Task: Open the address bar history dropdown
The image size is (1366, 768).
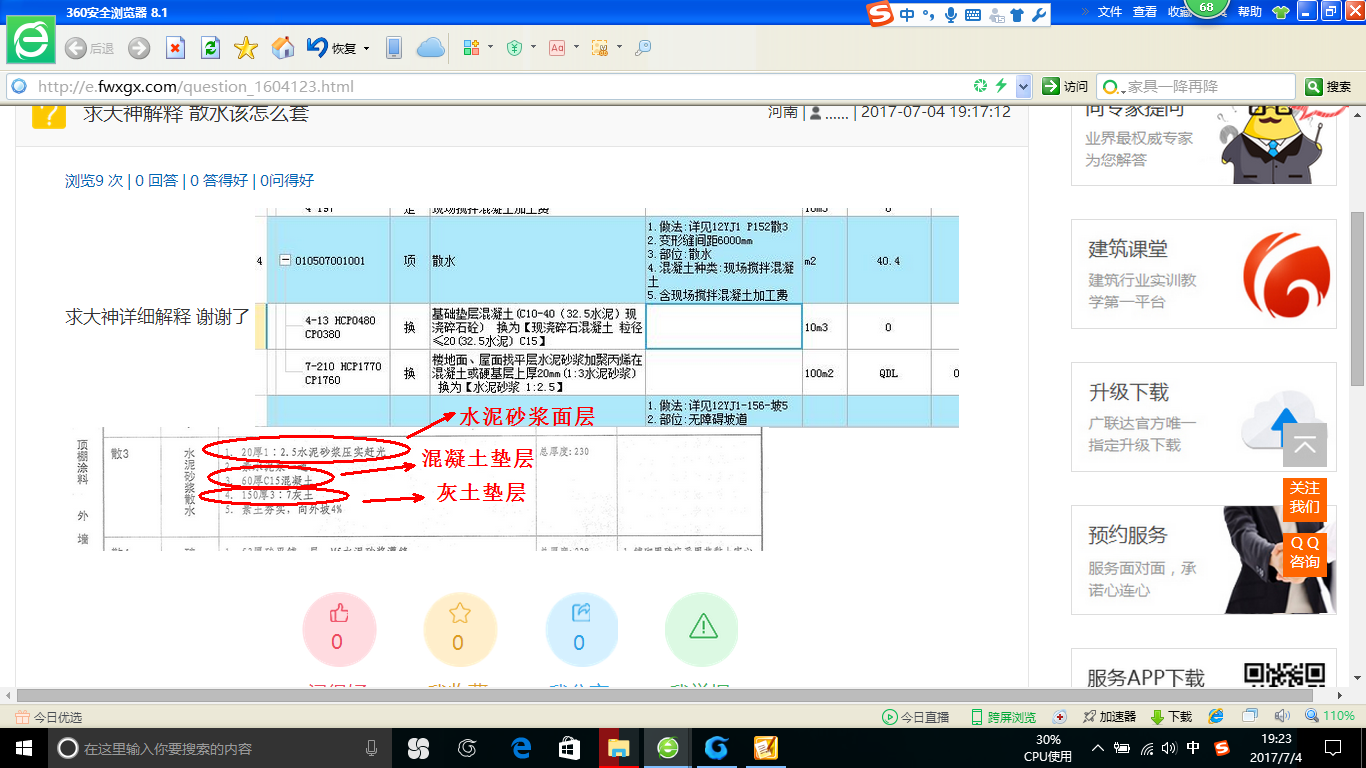Action: (x=1023, y=87)
